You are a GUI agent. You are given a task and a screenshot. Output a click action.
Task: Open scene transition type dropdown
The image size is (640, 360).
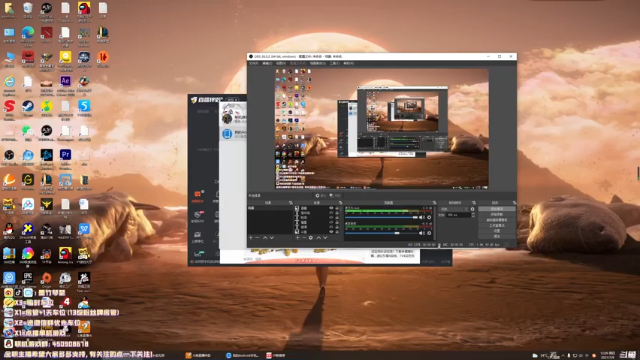454,209
